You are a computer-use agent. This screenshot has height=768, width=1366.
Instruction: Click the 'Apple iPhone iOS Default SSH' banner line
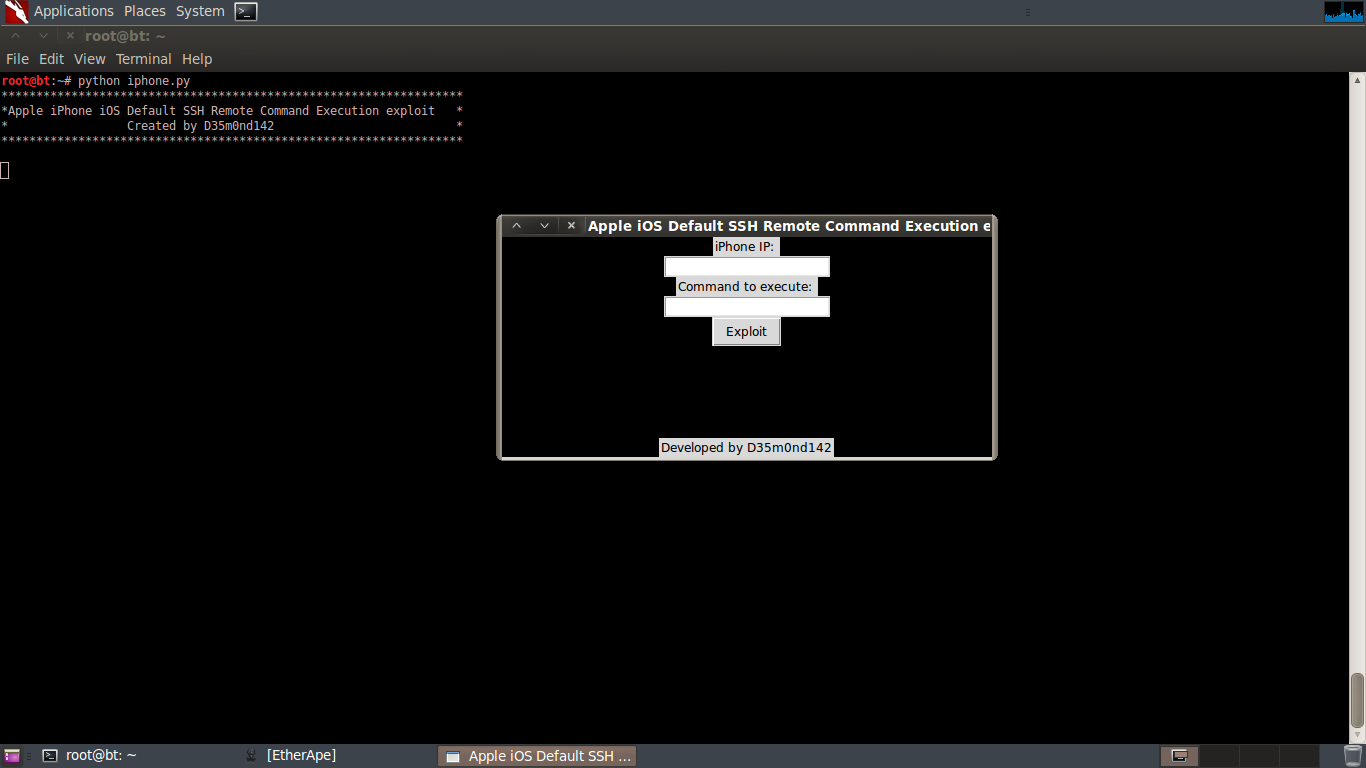click(222, 111)
